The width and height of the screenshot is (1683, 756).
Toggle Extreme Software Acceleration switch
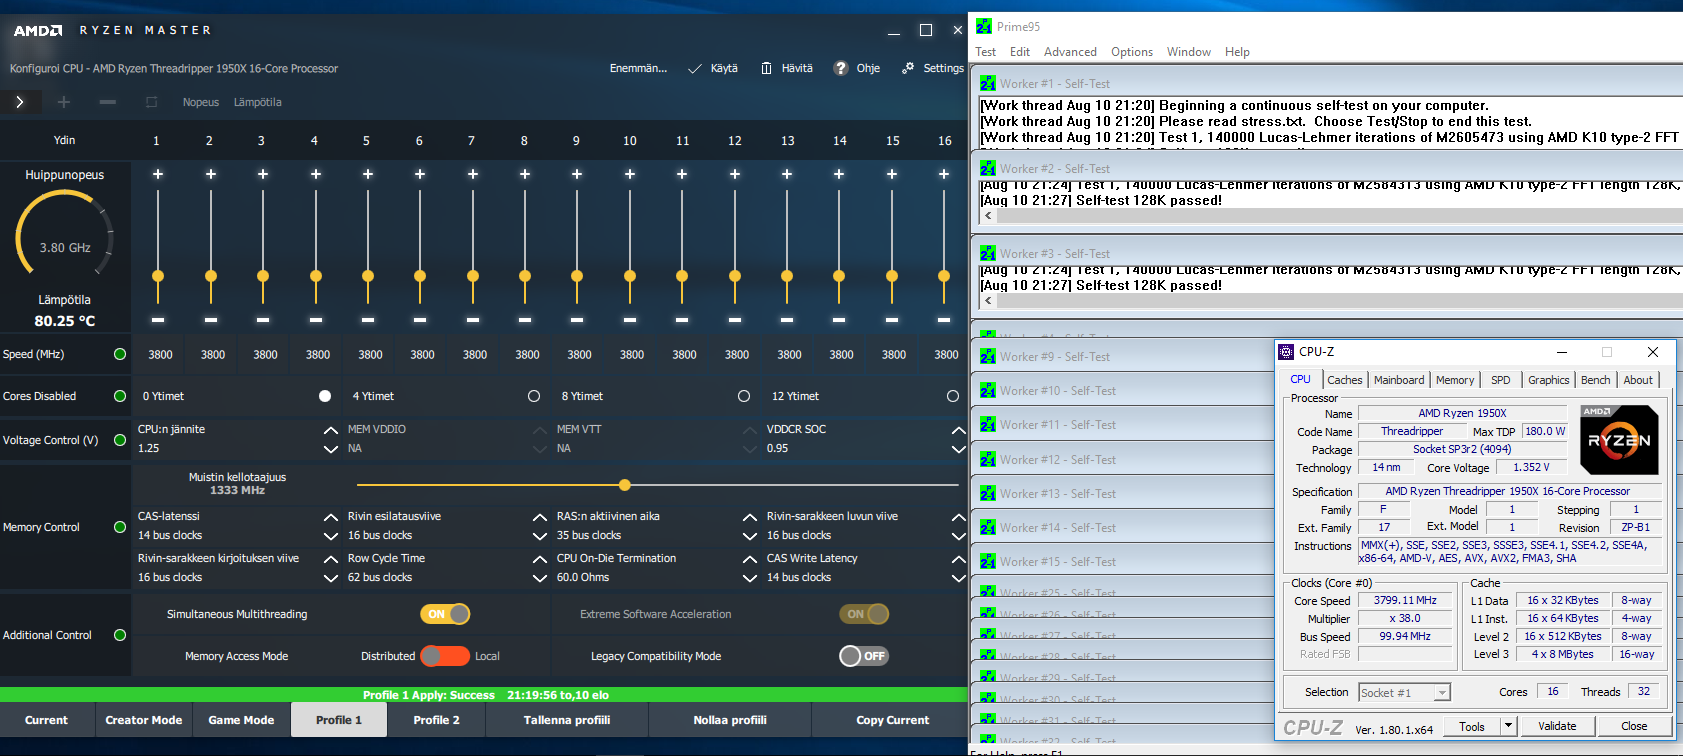point(864,614)
